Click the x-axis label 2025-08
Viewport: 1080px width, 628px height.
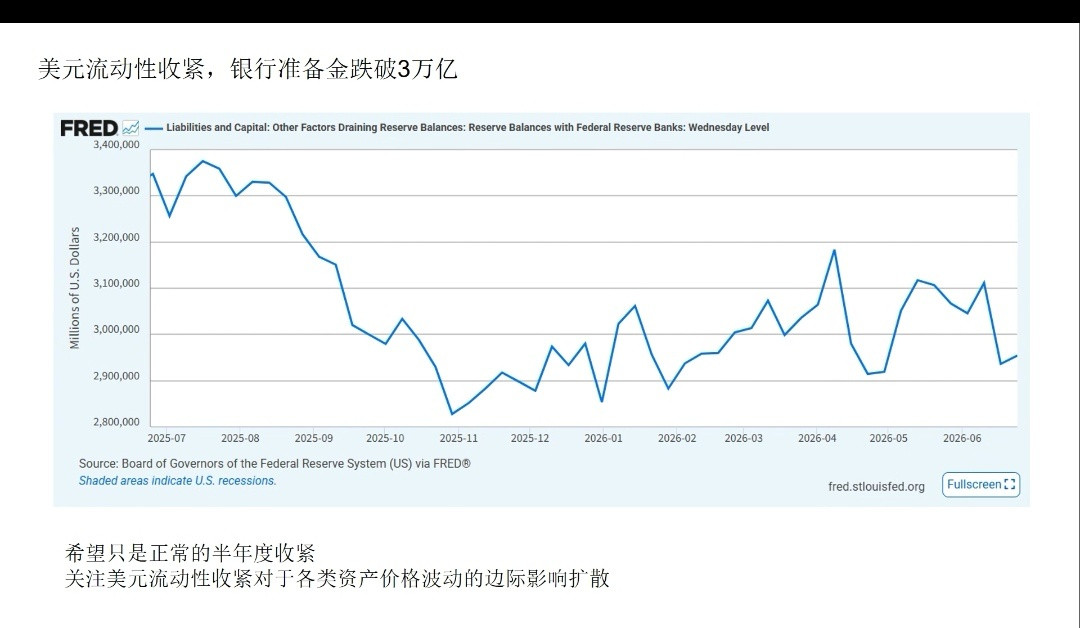(x=240, y=438)
